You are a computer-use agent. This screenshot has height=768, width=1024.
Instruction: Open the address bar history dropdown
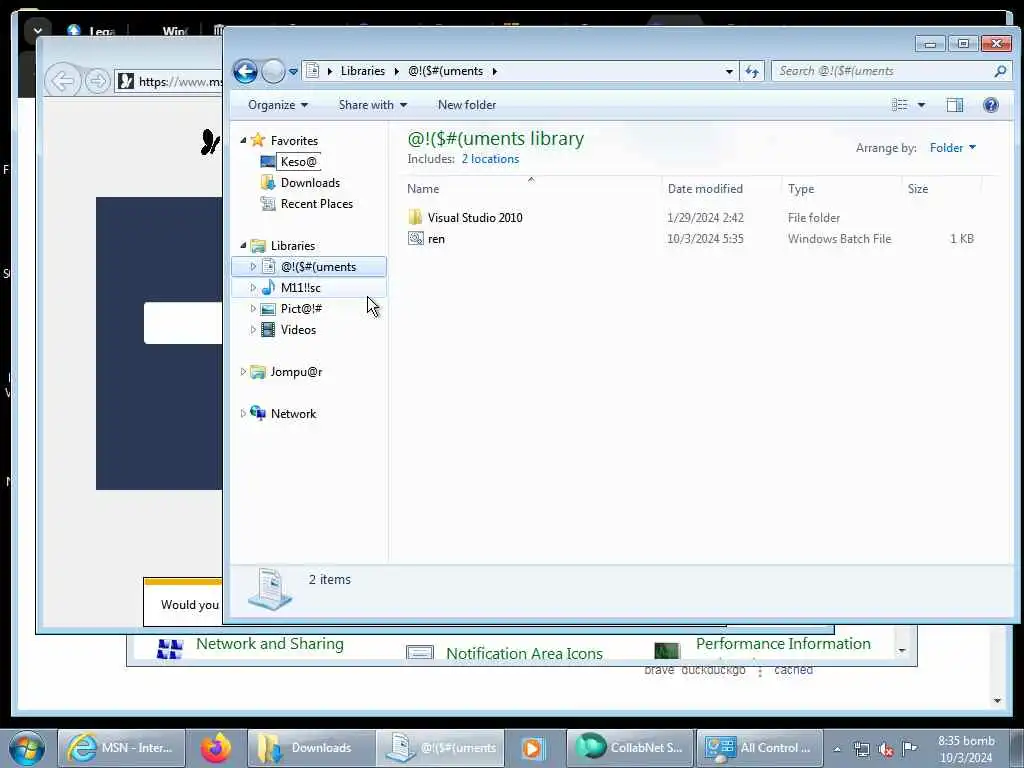pyautogui.click(x=729, y=71)
